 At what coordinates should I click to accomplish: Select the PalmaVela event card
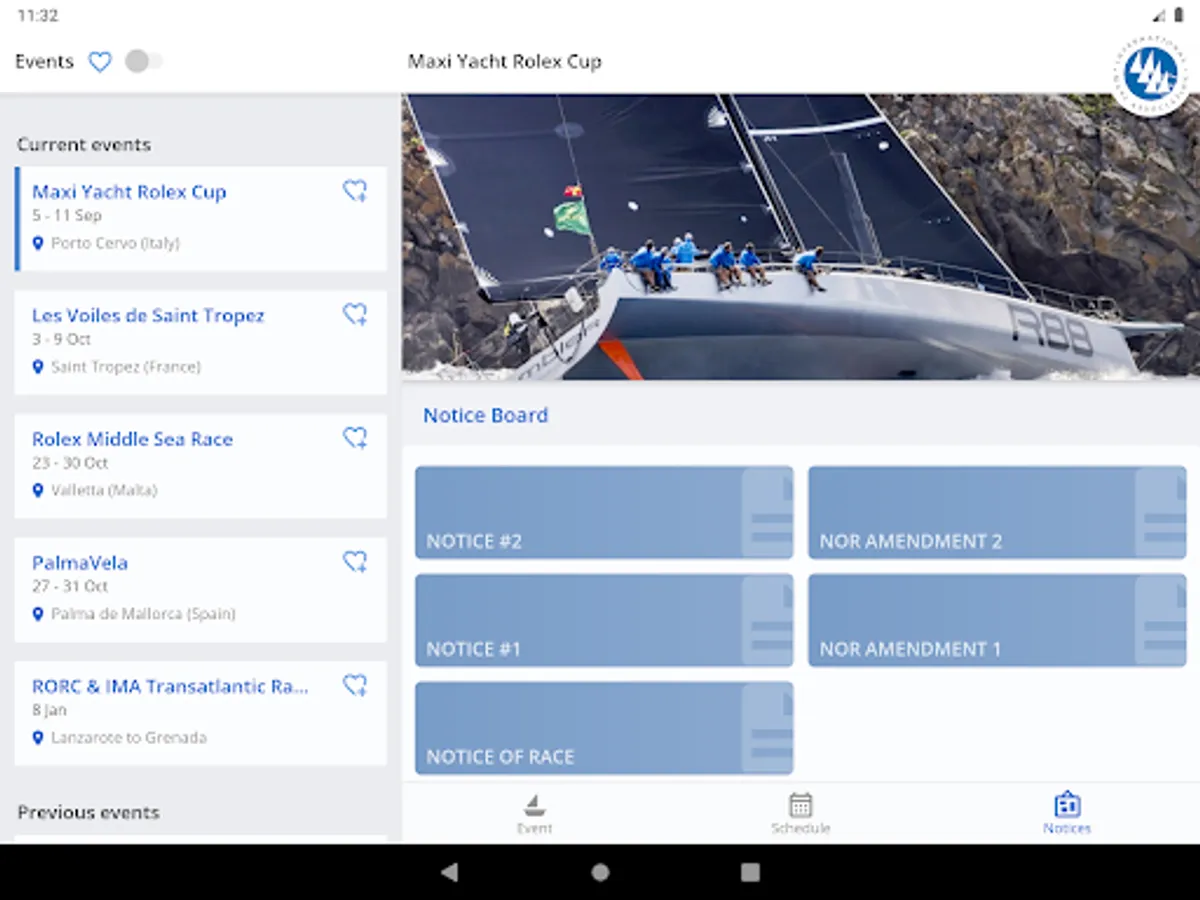[200, 590]
